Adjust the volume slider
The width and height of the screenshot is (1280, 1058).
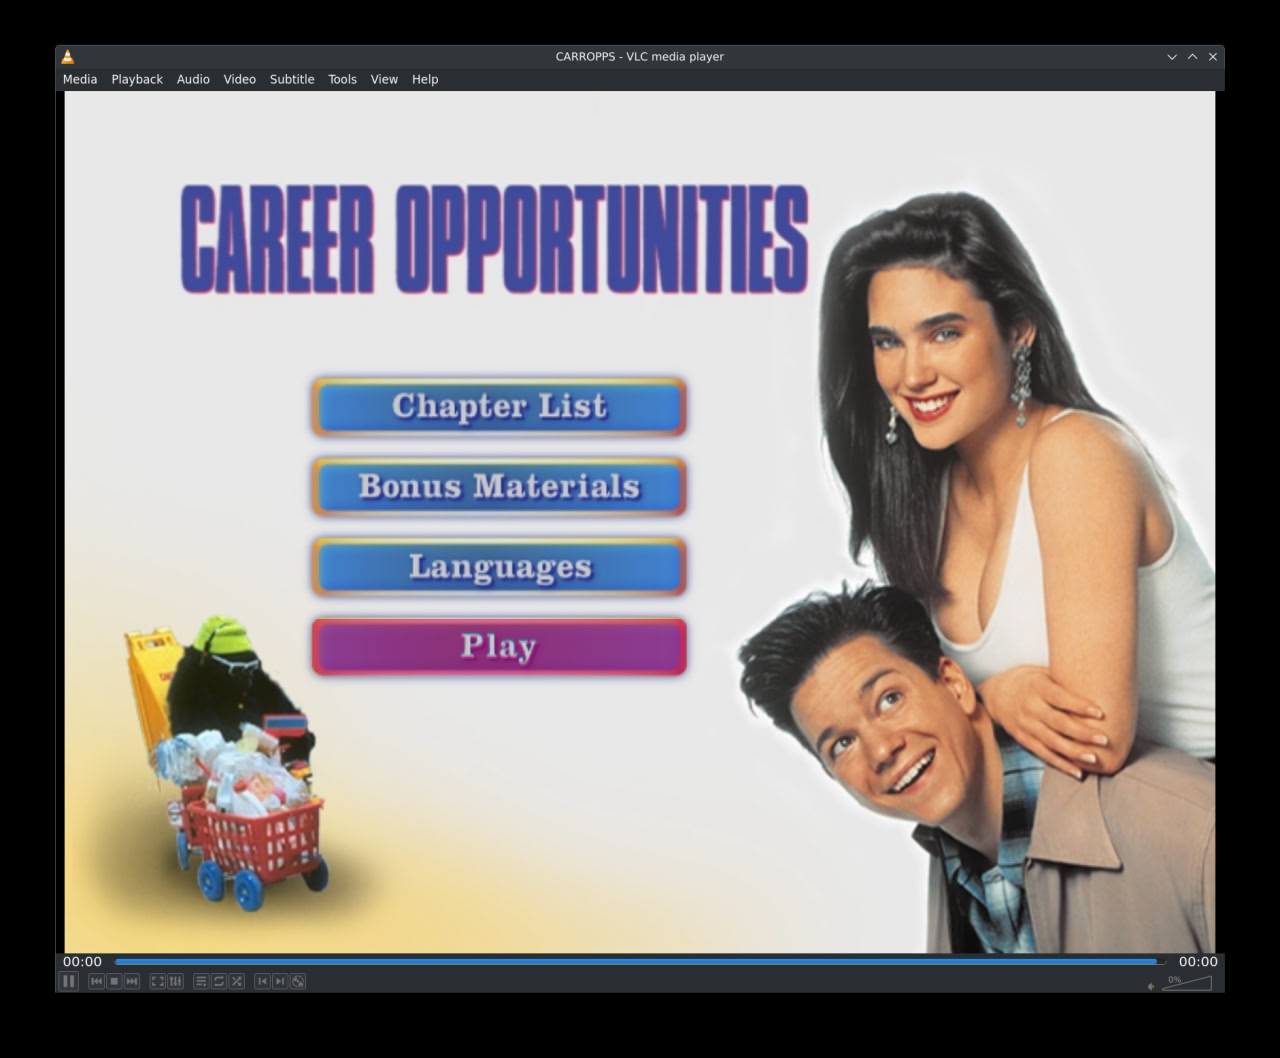point(1187,983)
